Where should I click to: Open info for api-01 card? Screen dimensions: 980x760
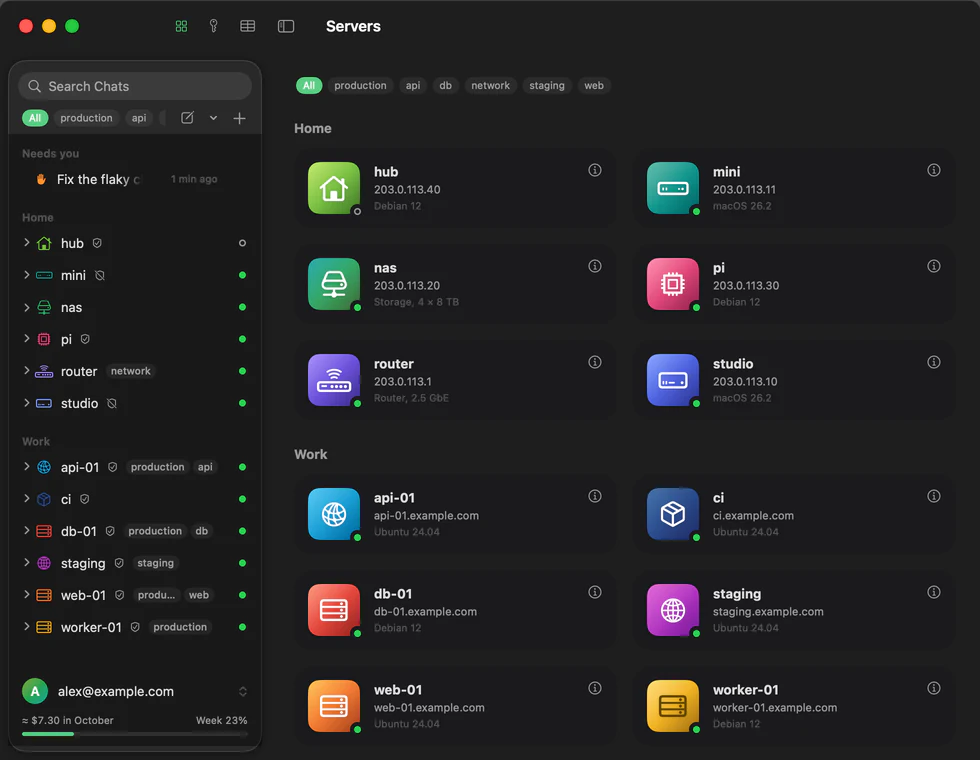pyautogui.click(x=595, y=496)
